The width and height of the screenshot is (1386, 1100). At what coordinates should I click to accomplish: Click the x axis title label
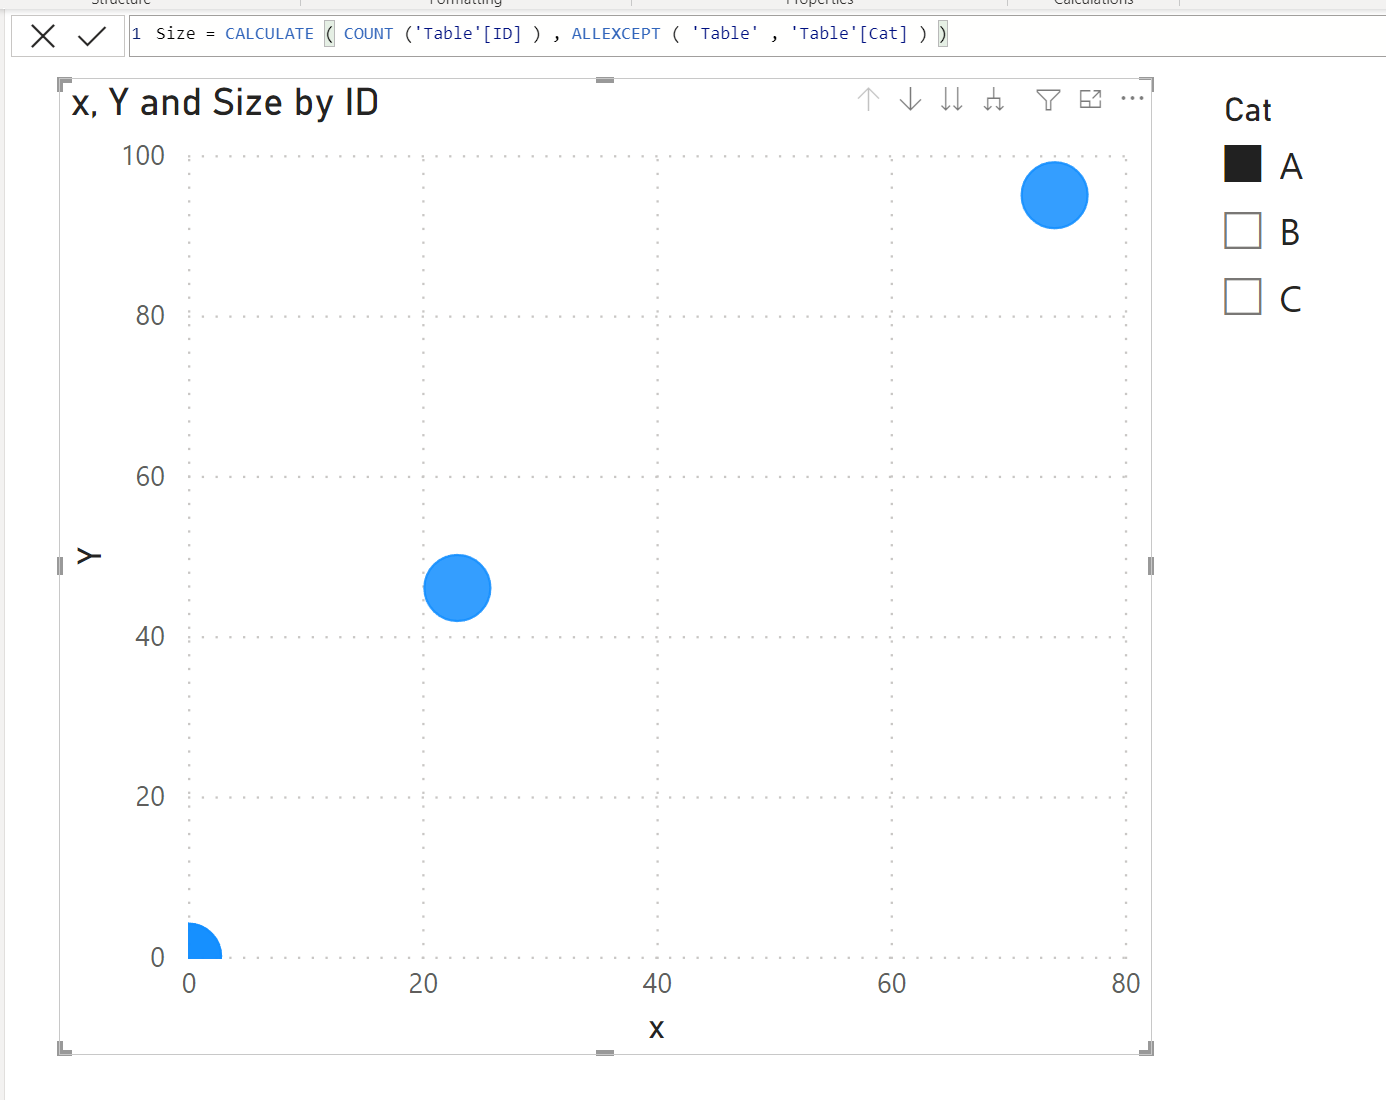pyautogui.click(x=656, y=1029)
